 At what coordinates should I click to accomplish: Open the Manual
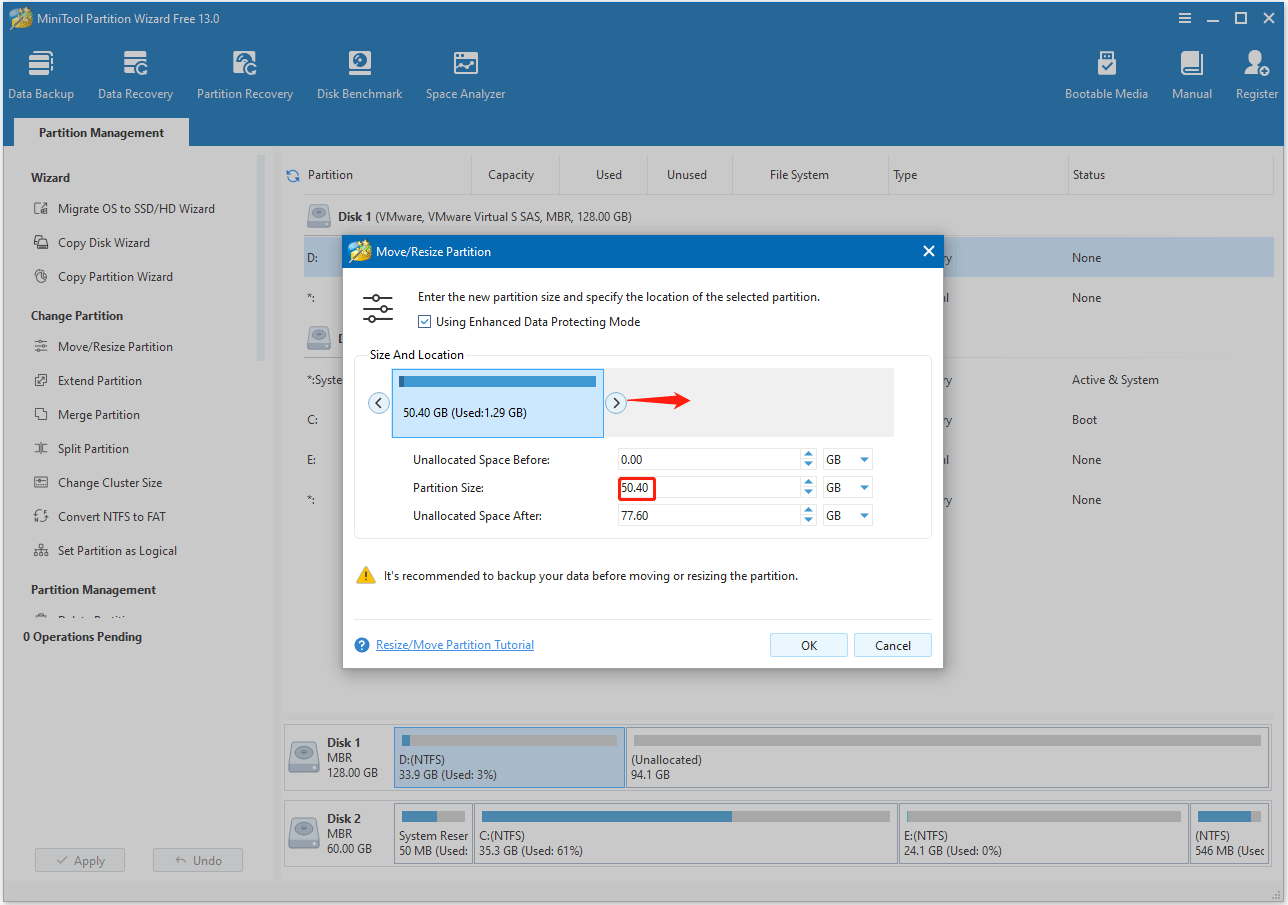[x=1190, y=72]
